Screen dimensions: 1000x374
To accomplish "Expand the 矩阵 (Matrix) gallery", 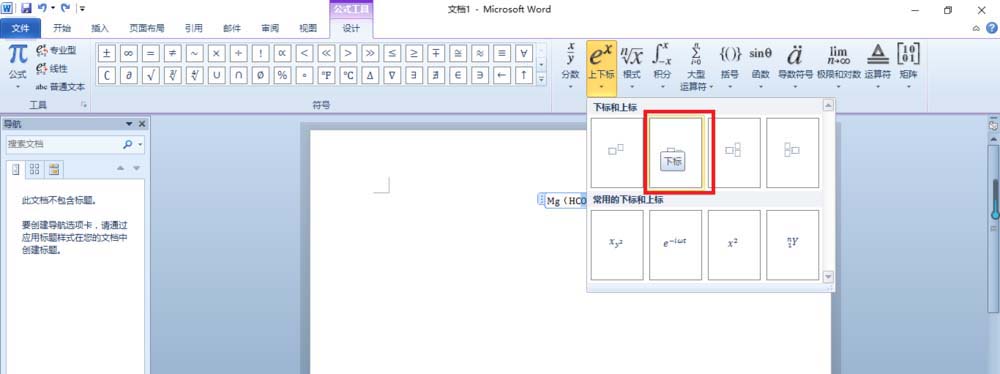I will click(x=908, y=66).
